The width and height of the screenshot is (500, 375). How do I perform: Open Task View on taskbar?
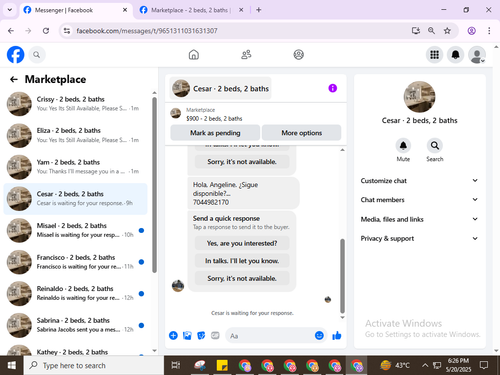176,365
